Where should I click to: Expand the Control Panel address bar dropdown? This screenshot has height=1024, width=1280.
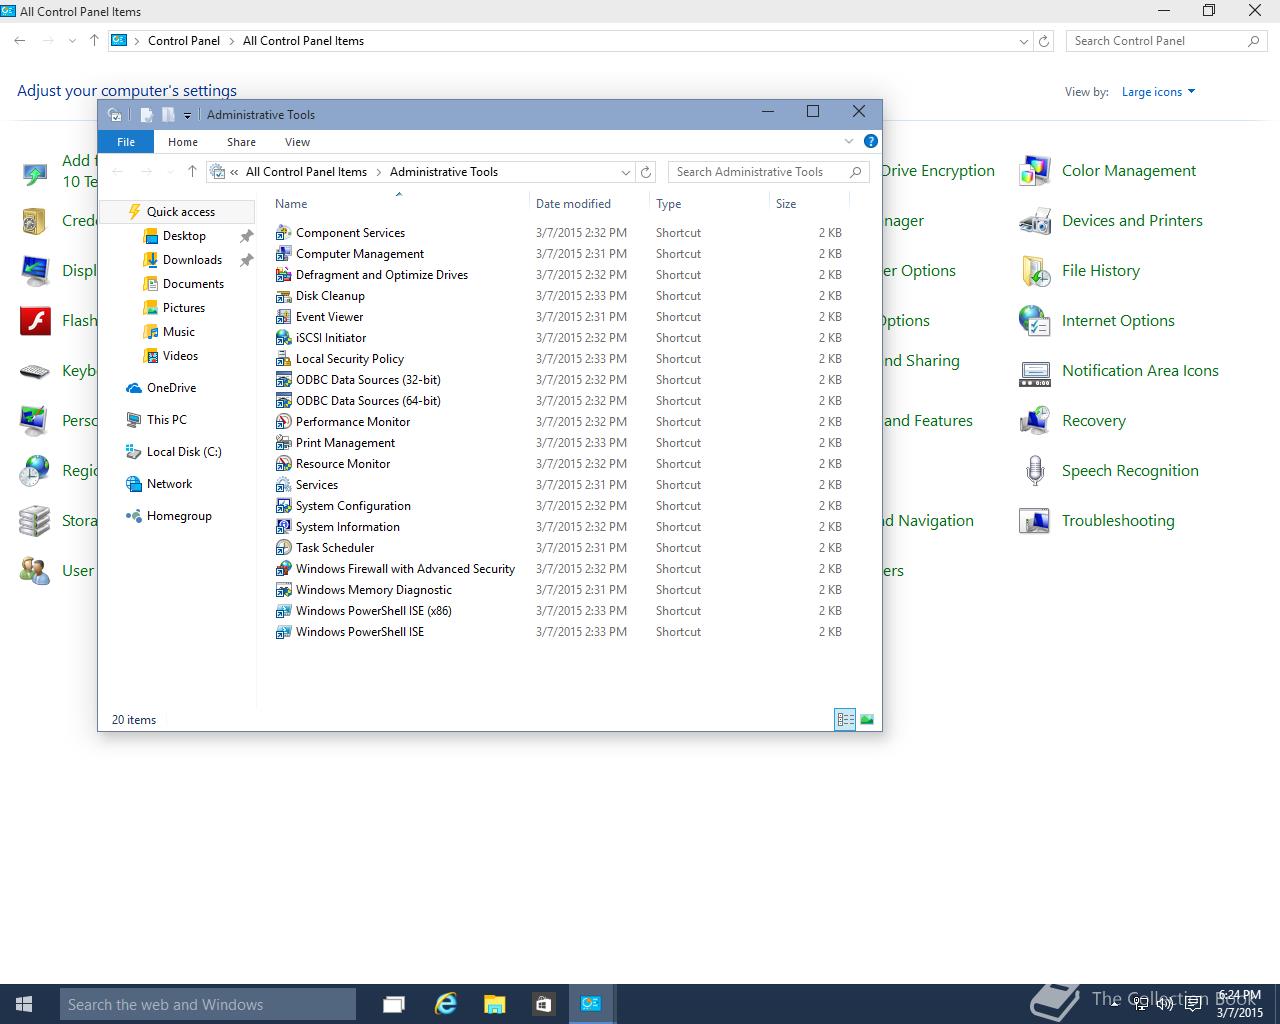[1023, 41]
